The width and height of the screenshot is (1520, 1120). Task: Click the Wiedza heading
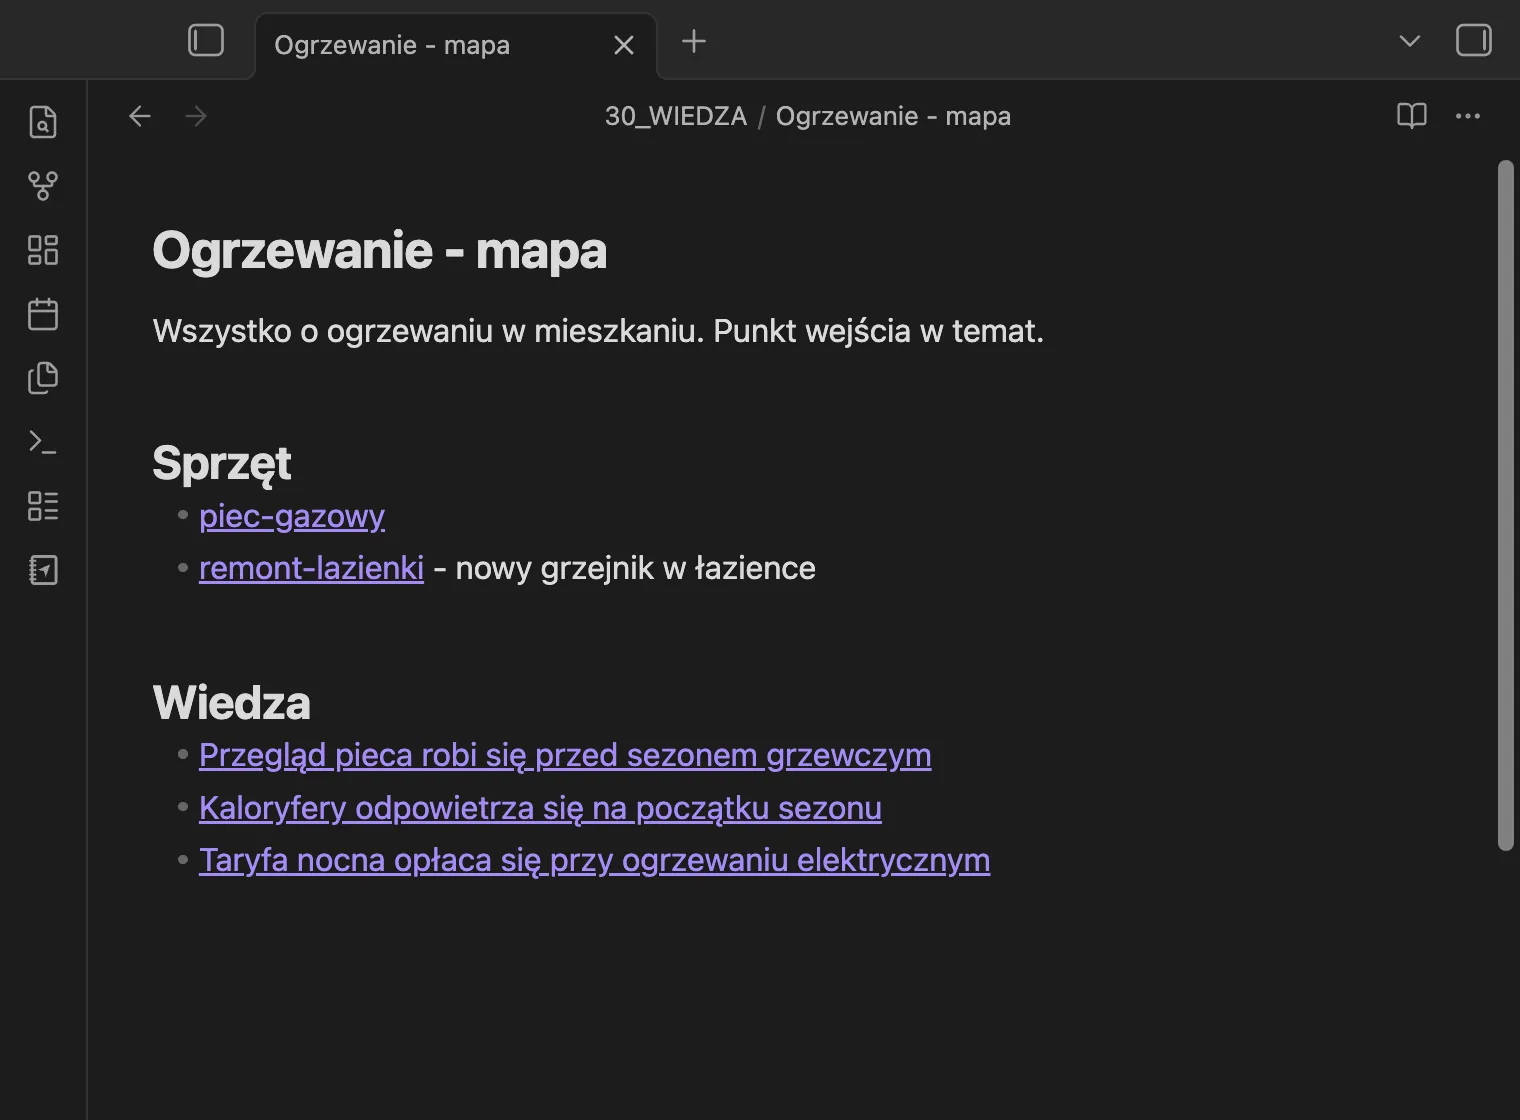coord(231,702)
